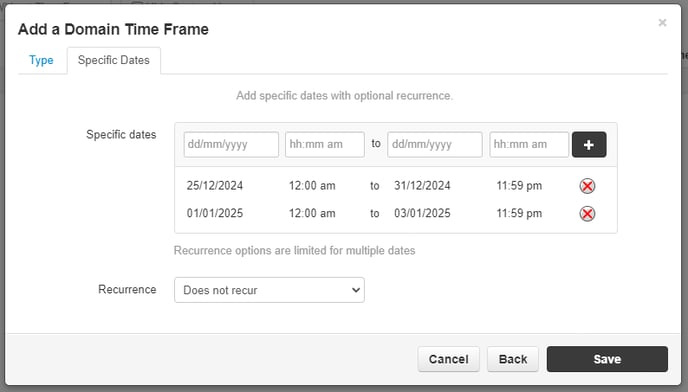Remove the 25/12/2024 date range entry

click(587, 186)
